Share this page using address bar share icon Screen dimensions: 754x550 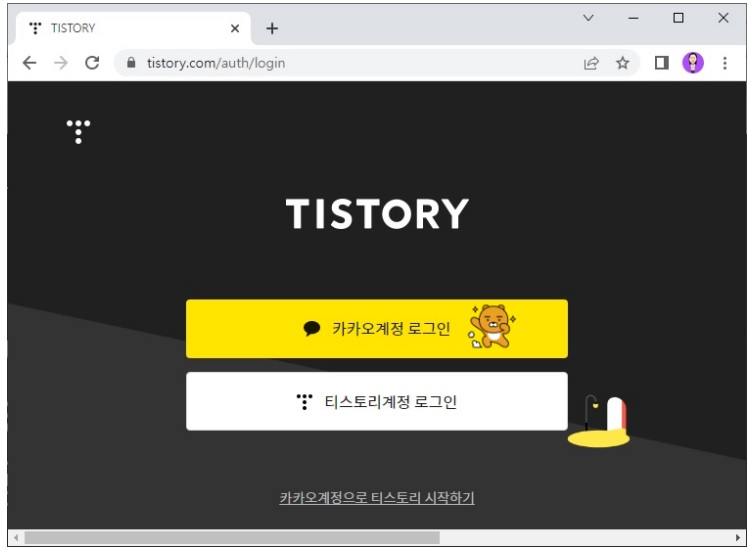tap(591, 63)
